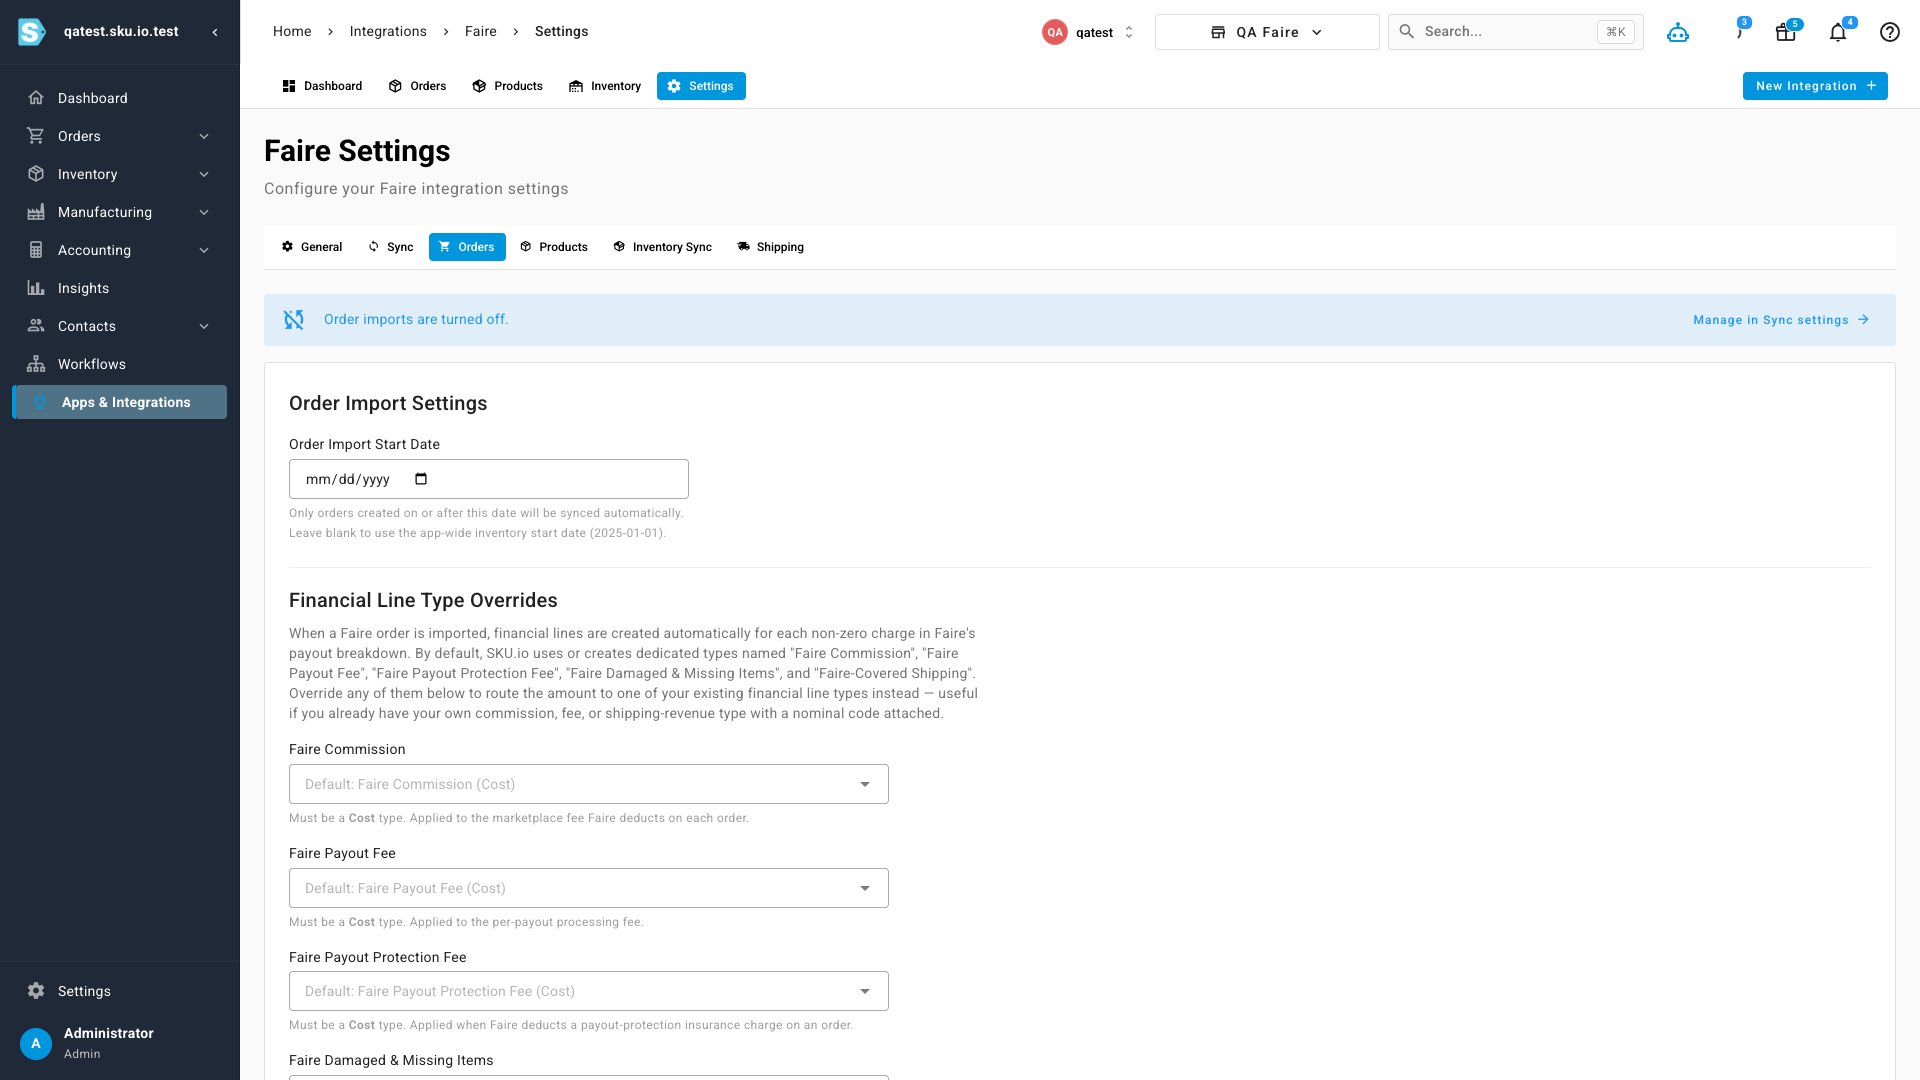Viewport: 1920px width, 1080px height.
Task: Open the date picker calendar icon
Action: pyautogui.click(x=421, y=479)
